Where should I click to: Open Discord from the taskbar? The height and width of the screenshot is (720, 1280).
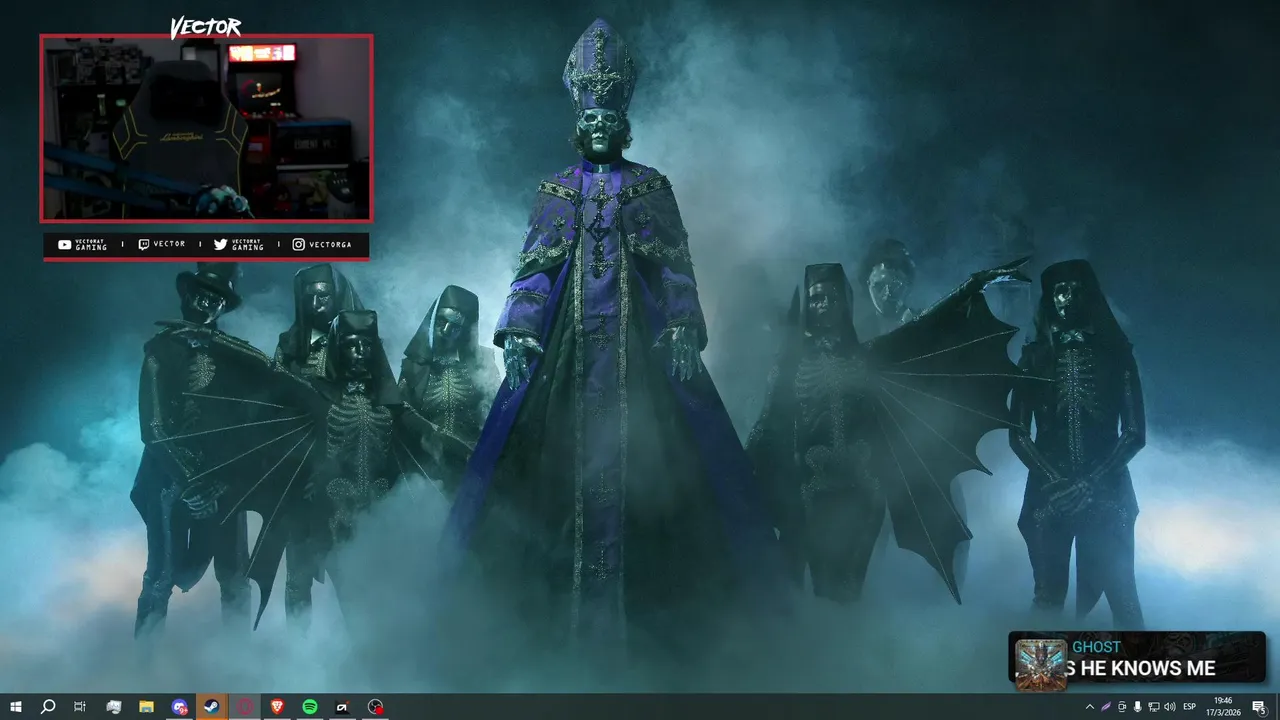179,707
